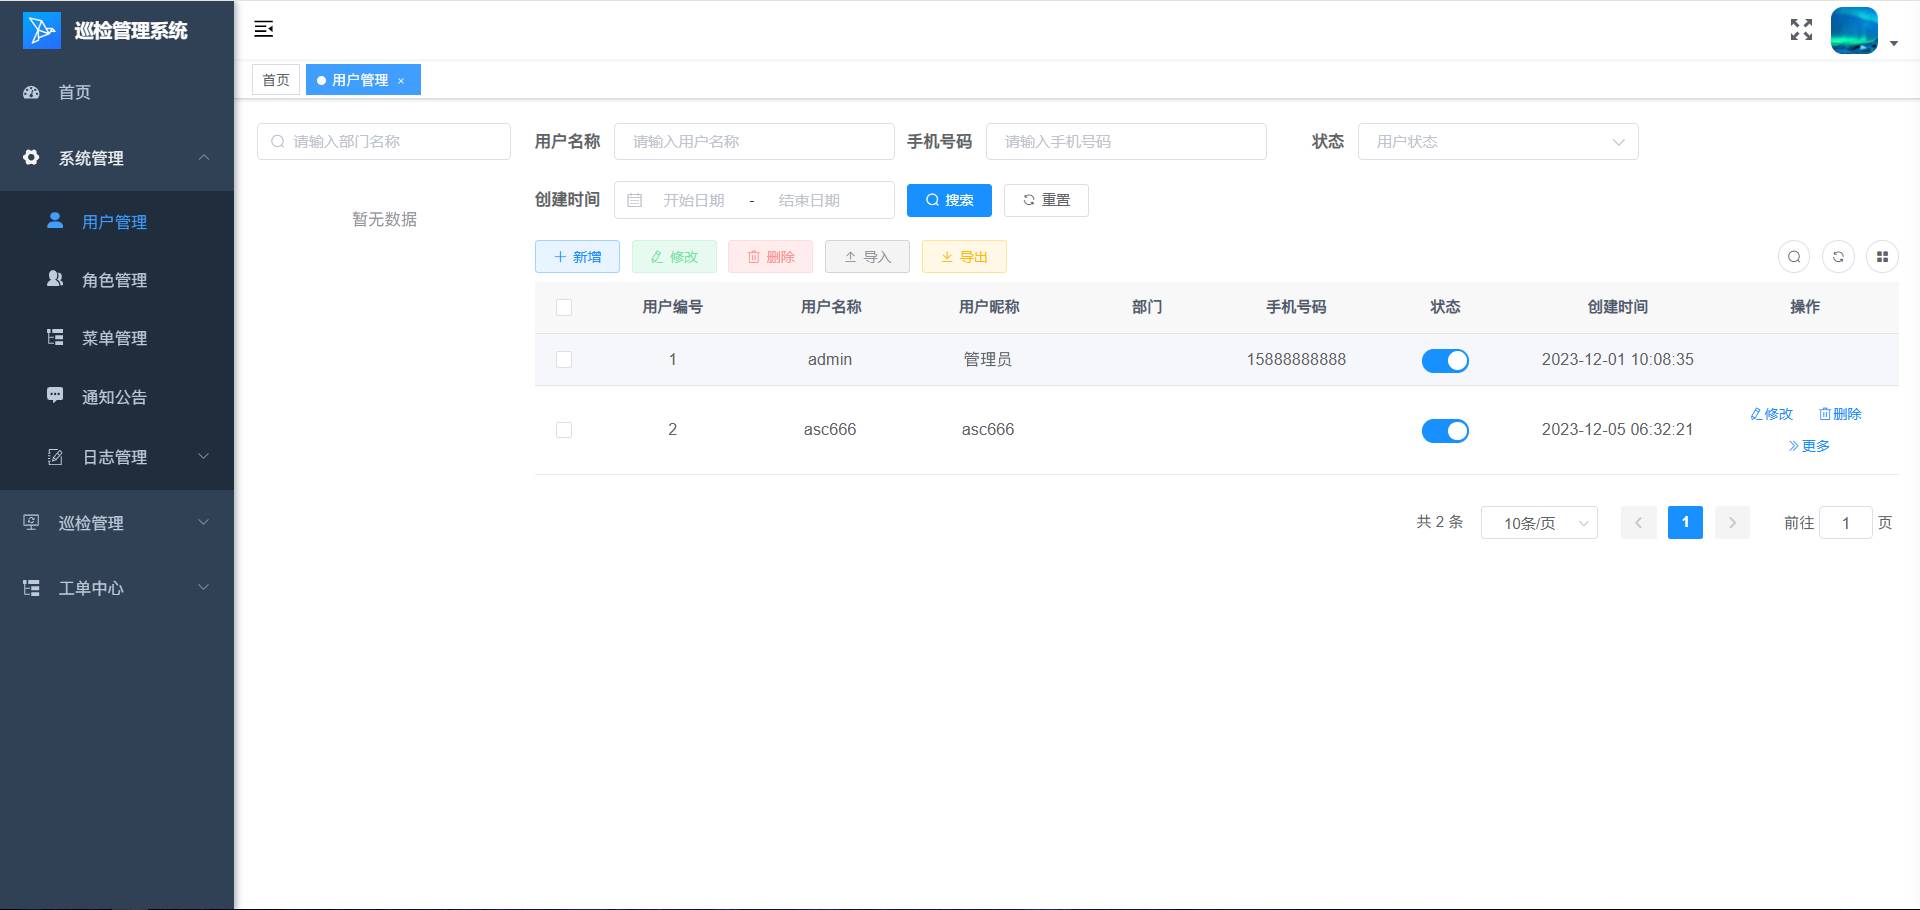This screenshot has width=1920, height=910.
Task: Click 更多 link for asc666
Action: [1809, 446]
